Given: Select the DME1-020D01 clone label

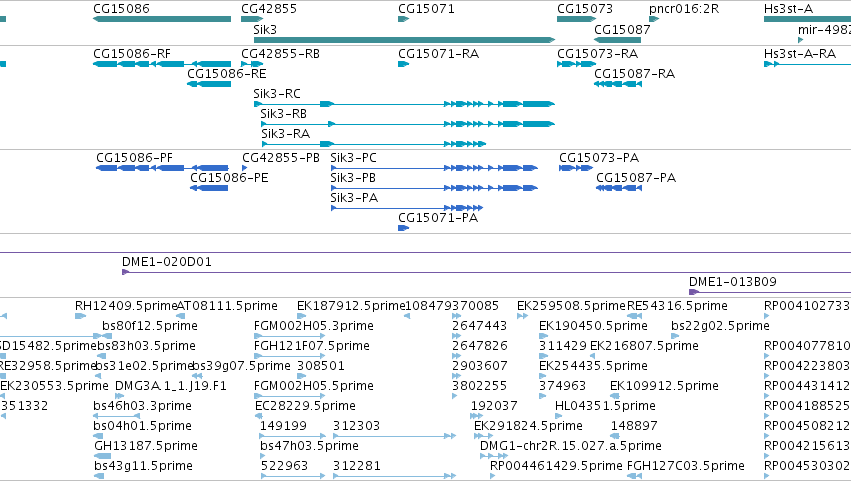Looking at the screenshot, I should 167,262.
